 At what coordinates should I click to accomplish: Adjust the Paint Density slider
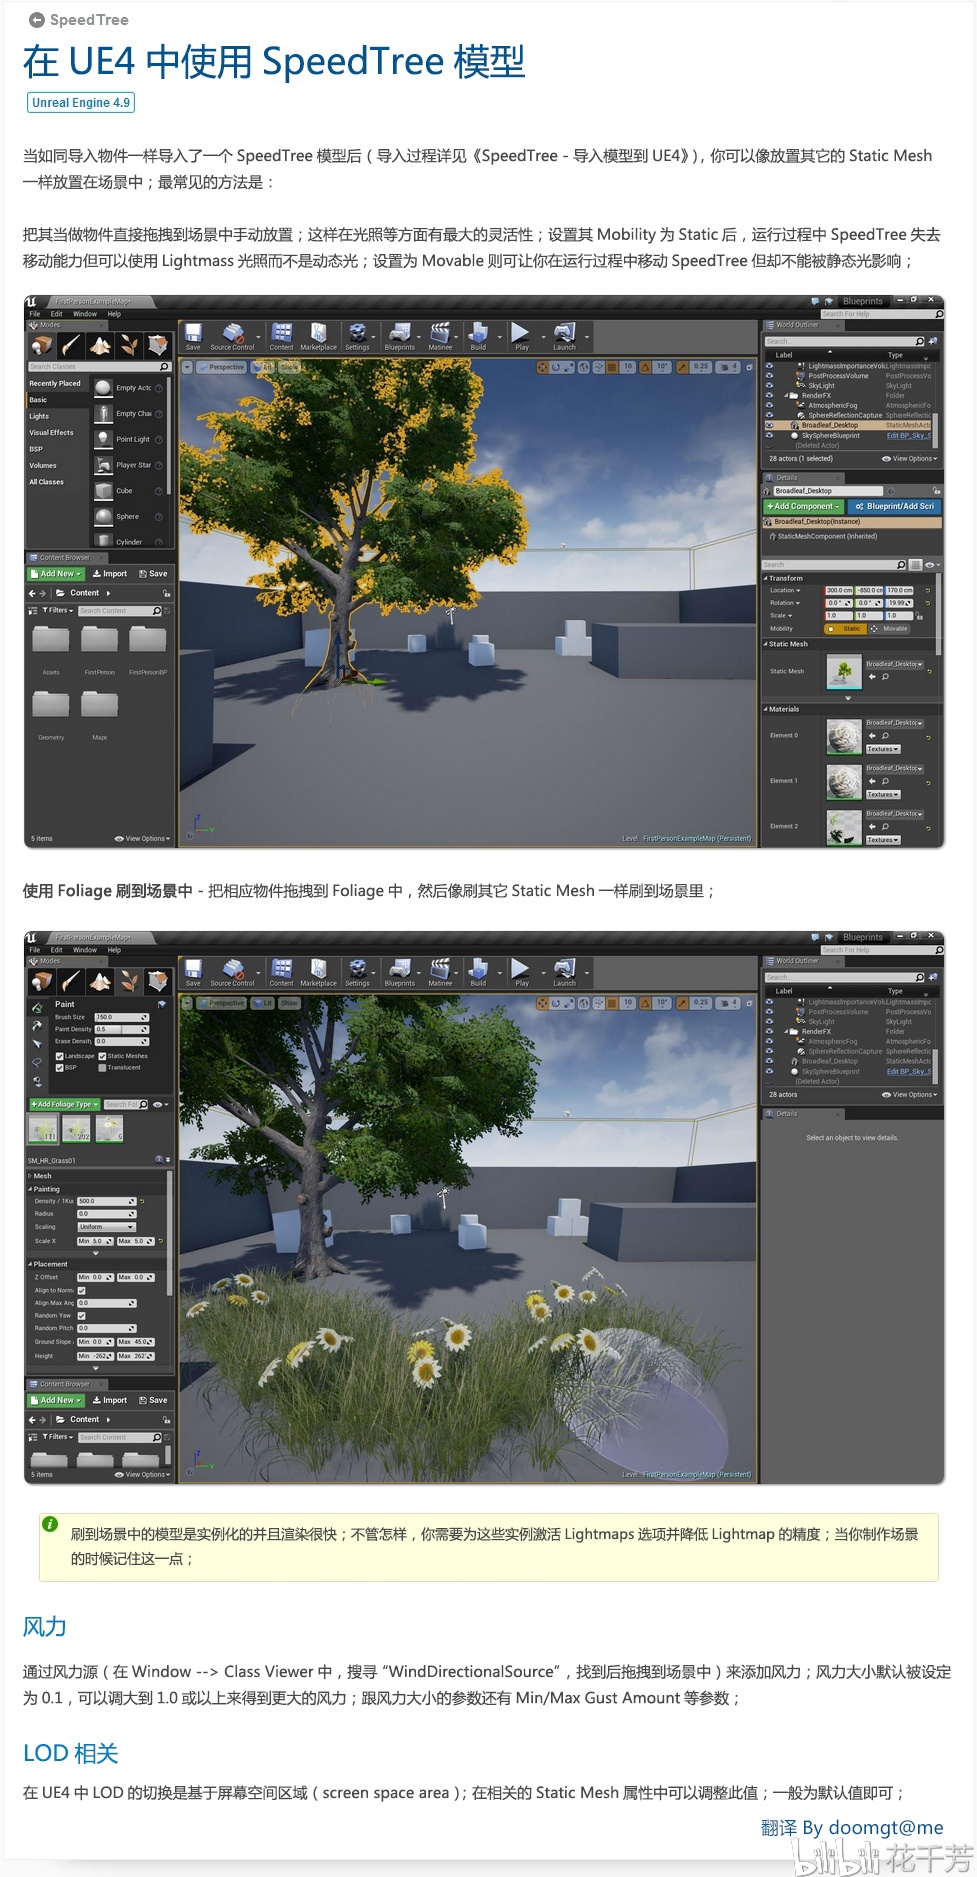click(121, 1029)
